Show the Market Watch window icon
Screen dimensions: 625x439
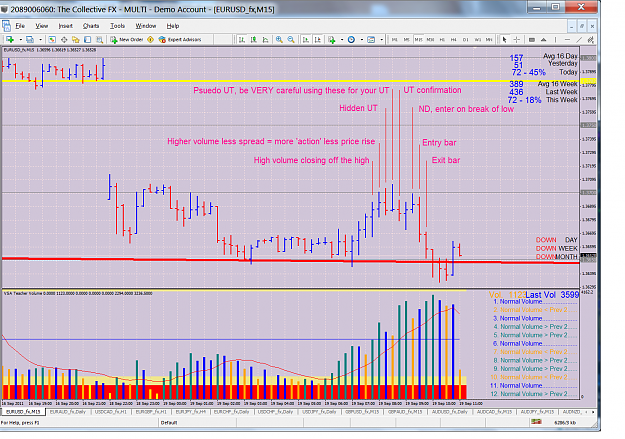52,39
